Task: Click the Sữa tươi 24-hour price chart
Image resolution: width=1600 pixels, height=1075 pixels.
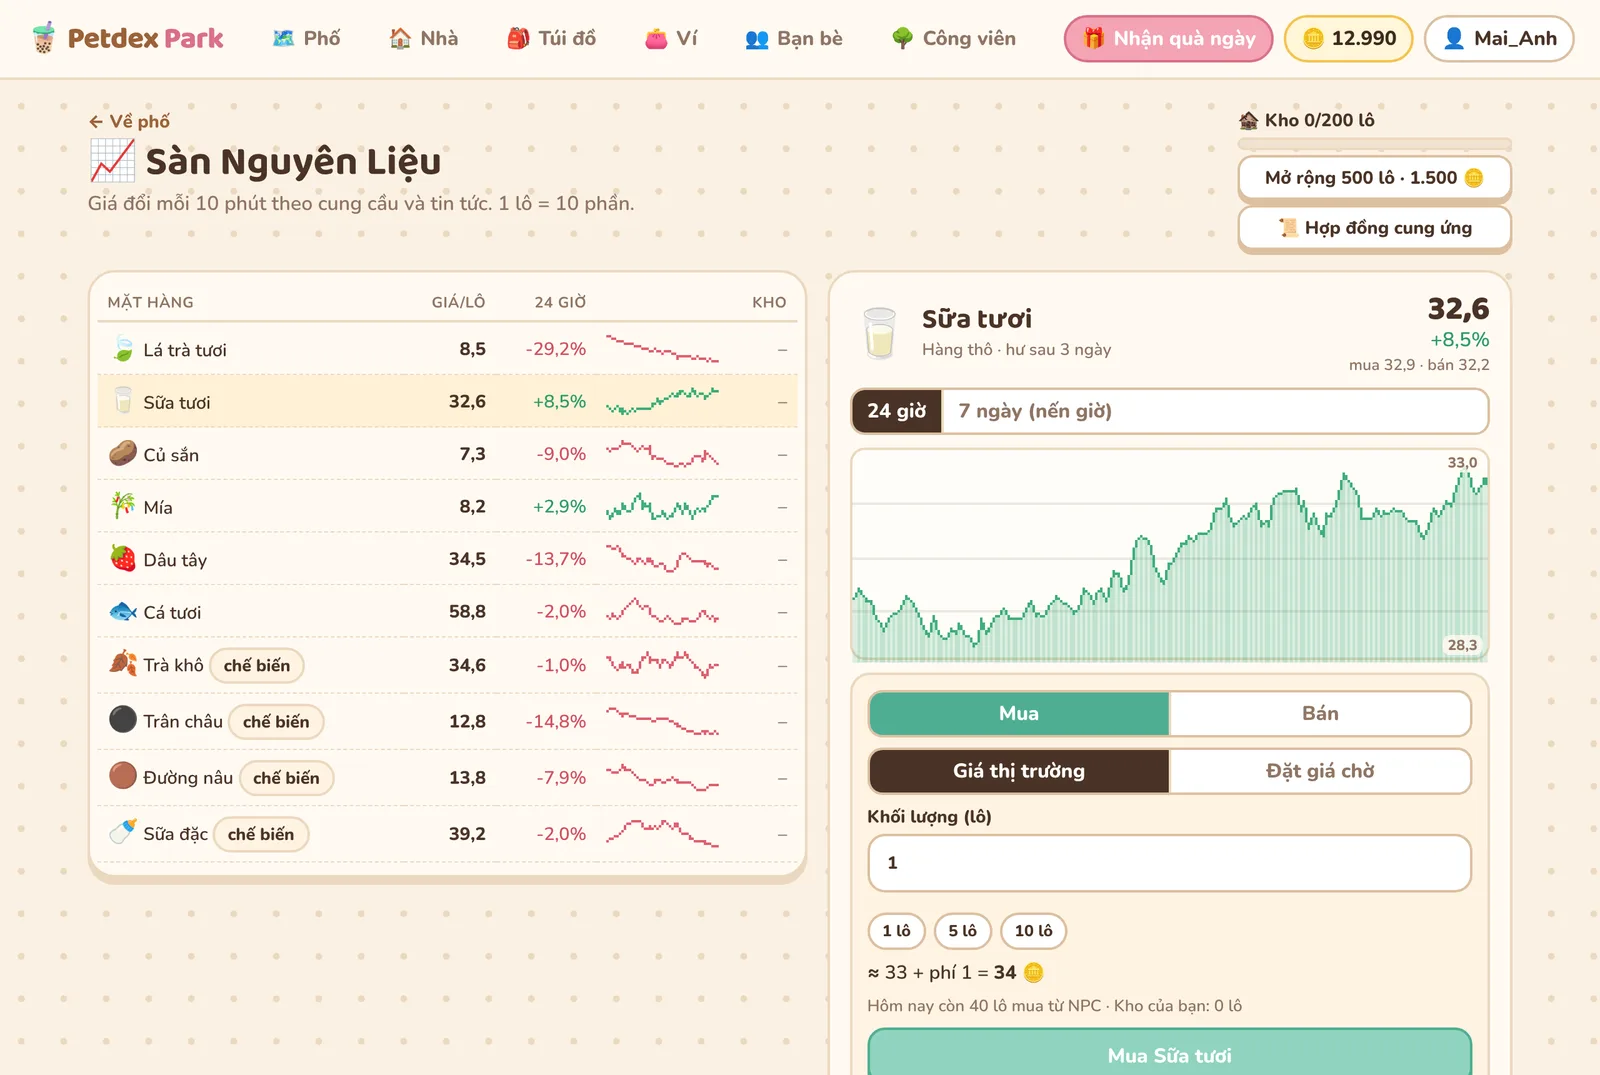Action: [1170, 555]
